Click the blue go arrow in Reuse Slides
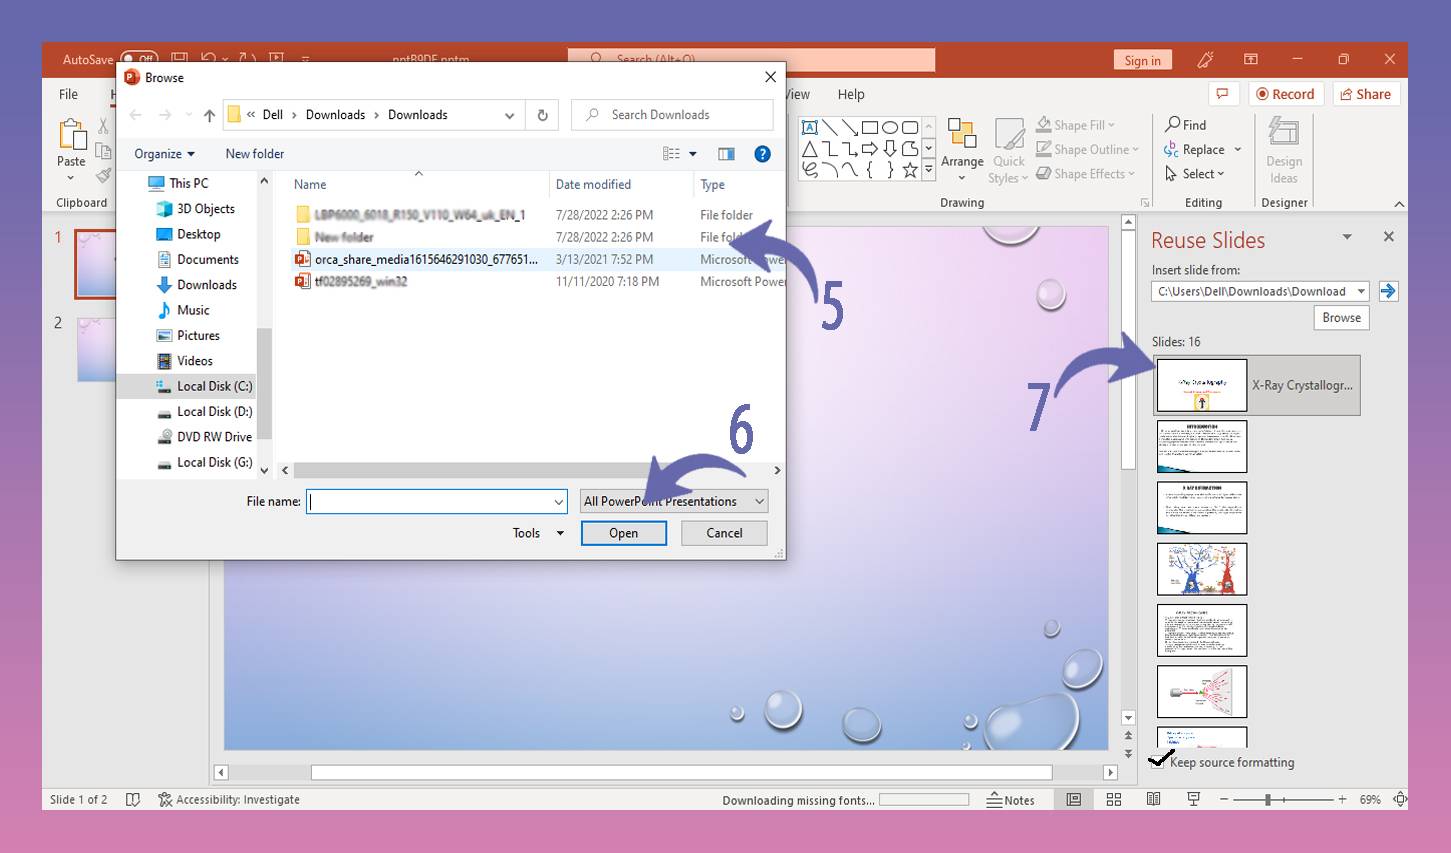This screenshot has height=853, width=1451. coord(1388,291)
